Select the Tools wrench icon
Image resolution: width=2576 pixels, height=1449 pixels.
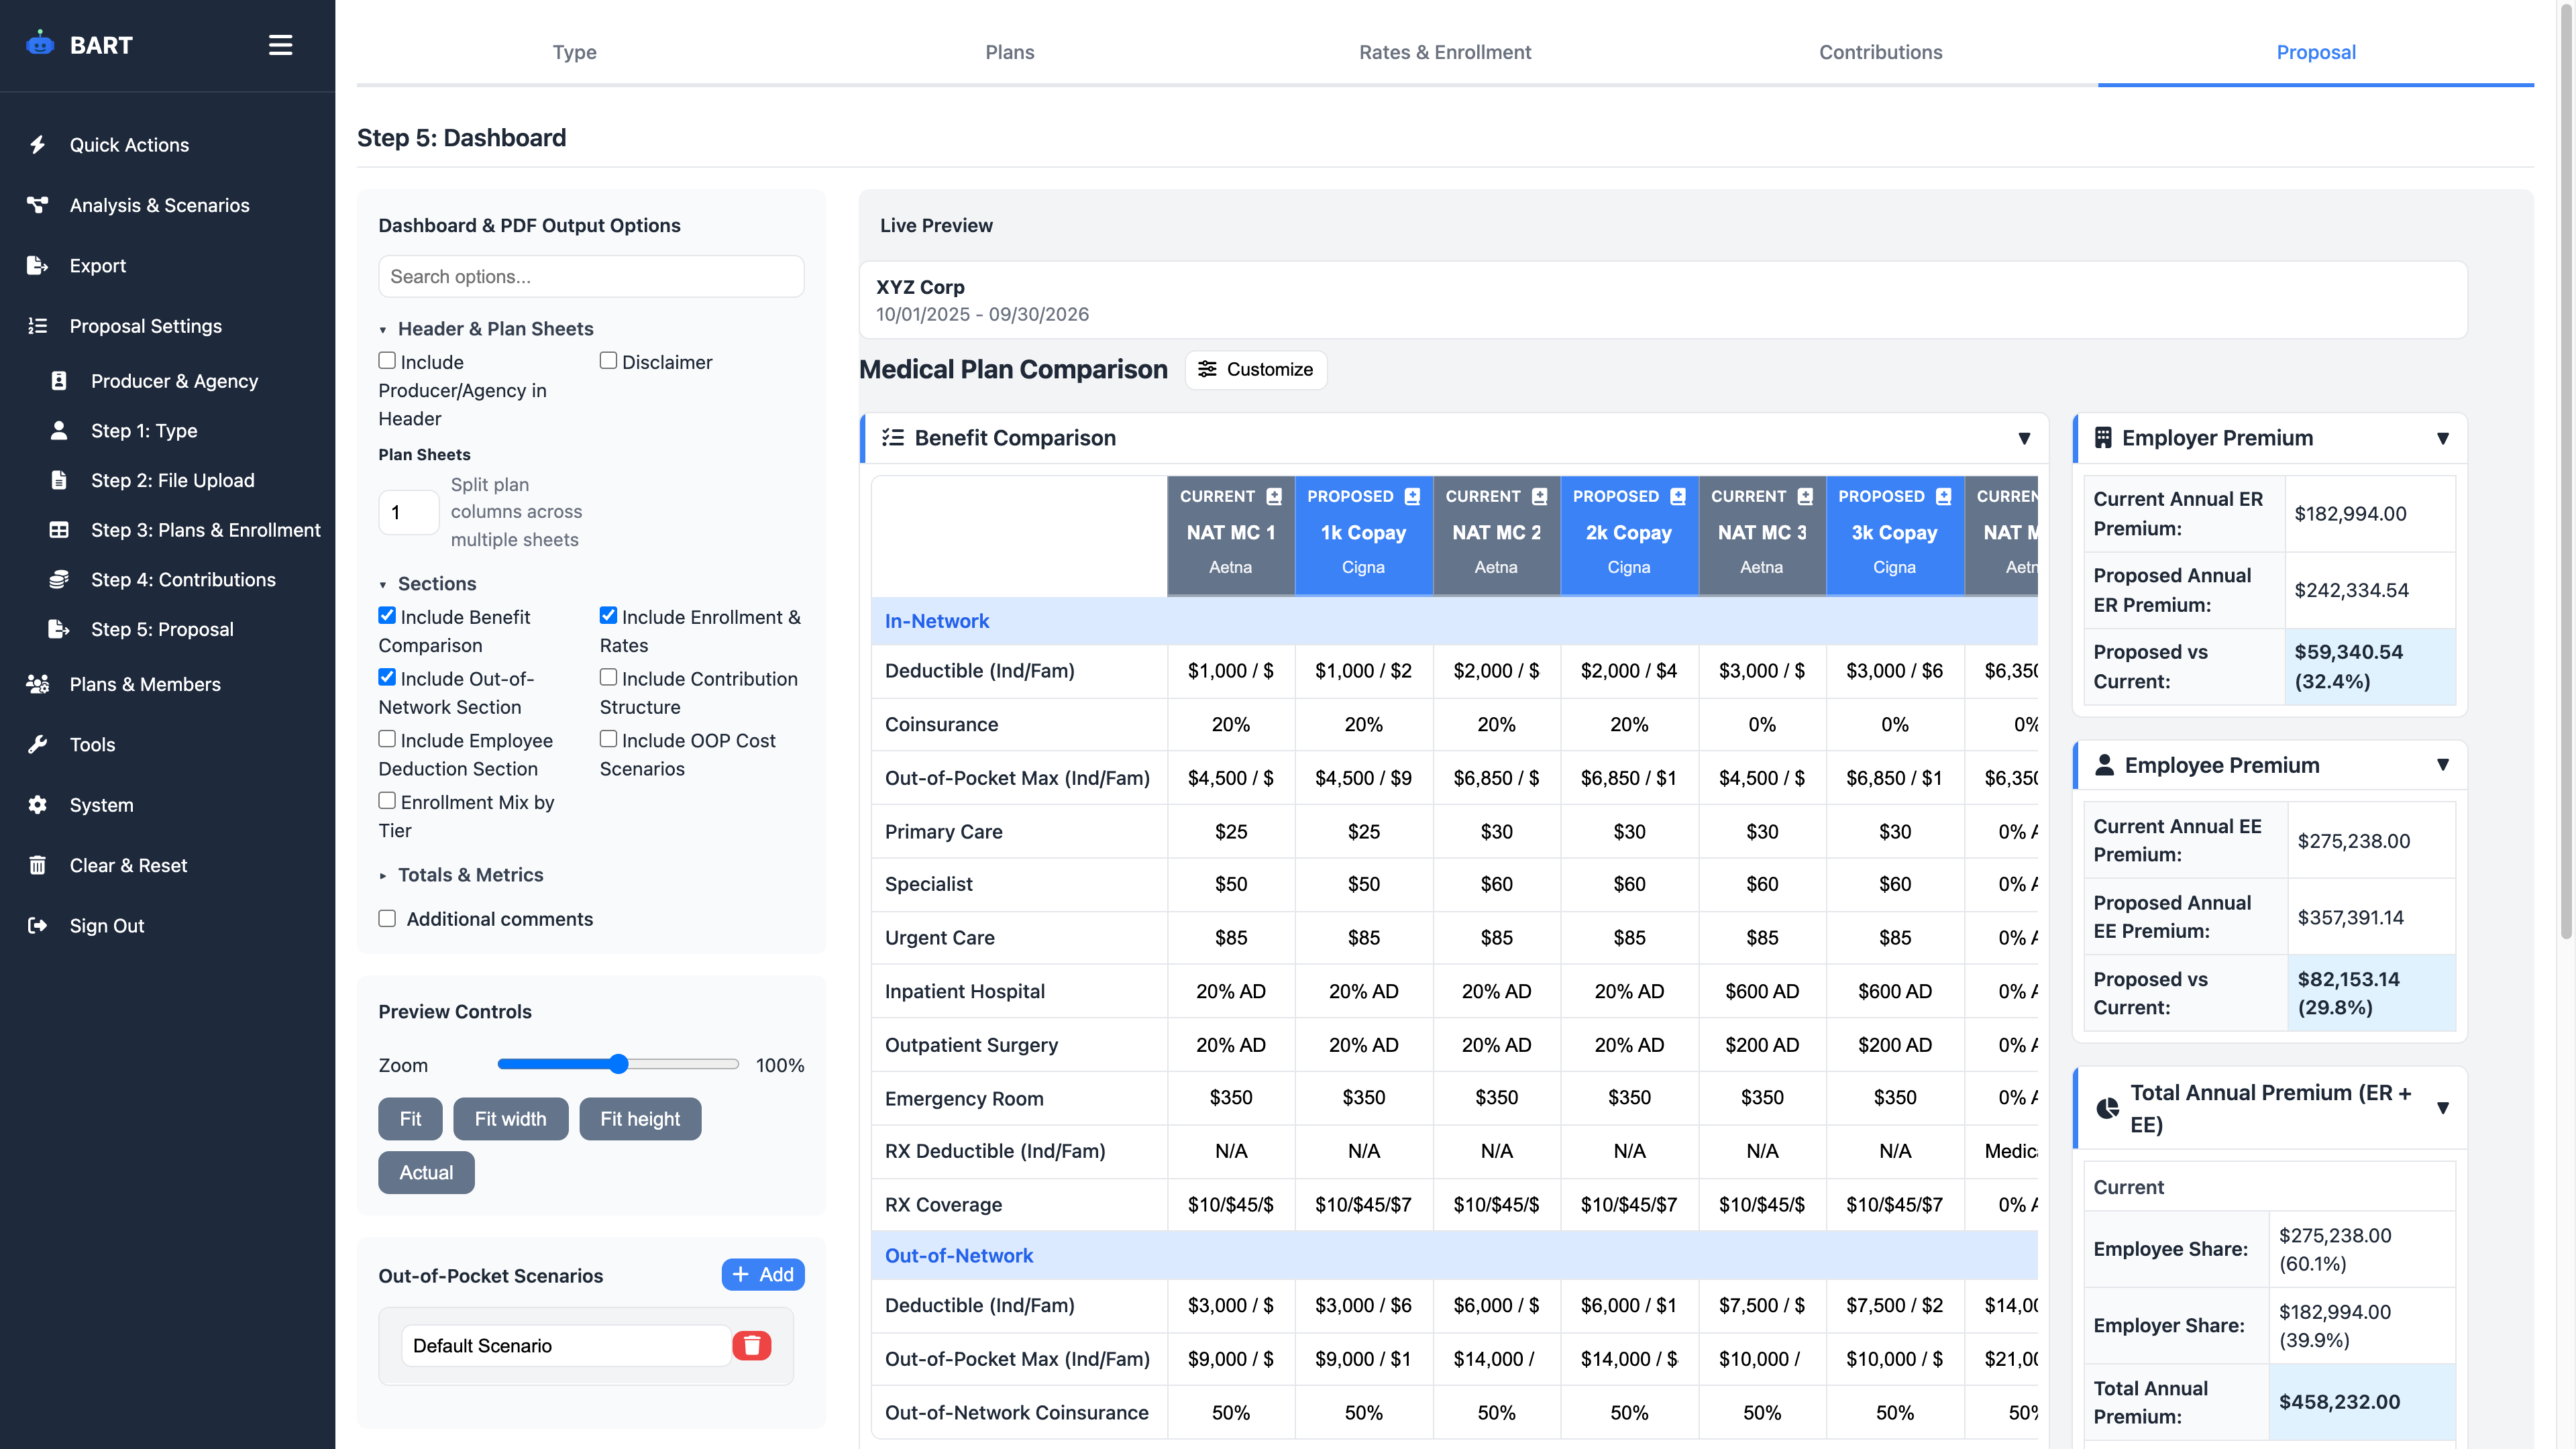pyautogui.click(x=38, y=744)
